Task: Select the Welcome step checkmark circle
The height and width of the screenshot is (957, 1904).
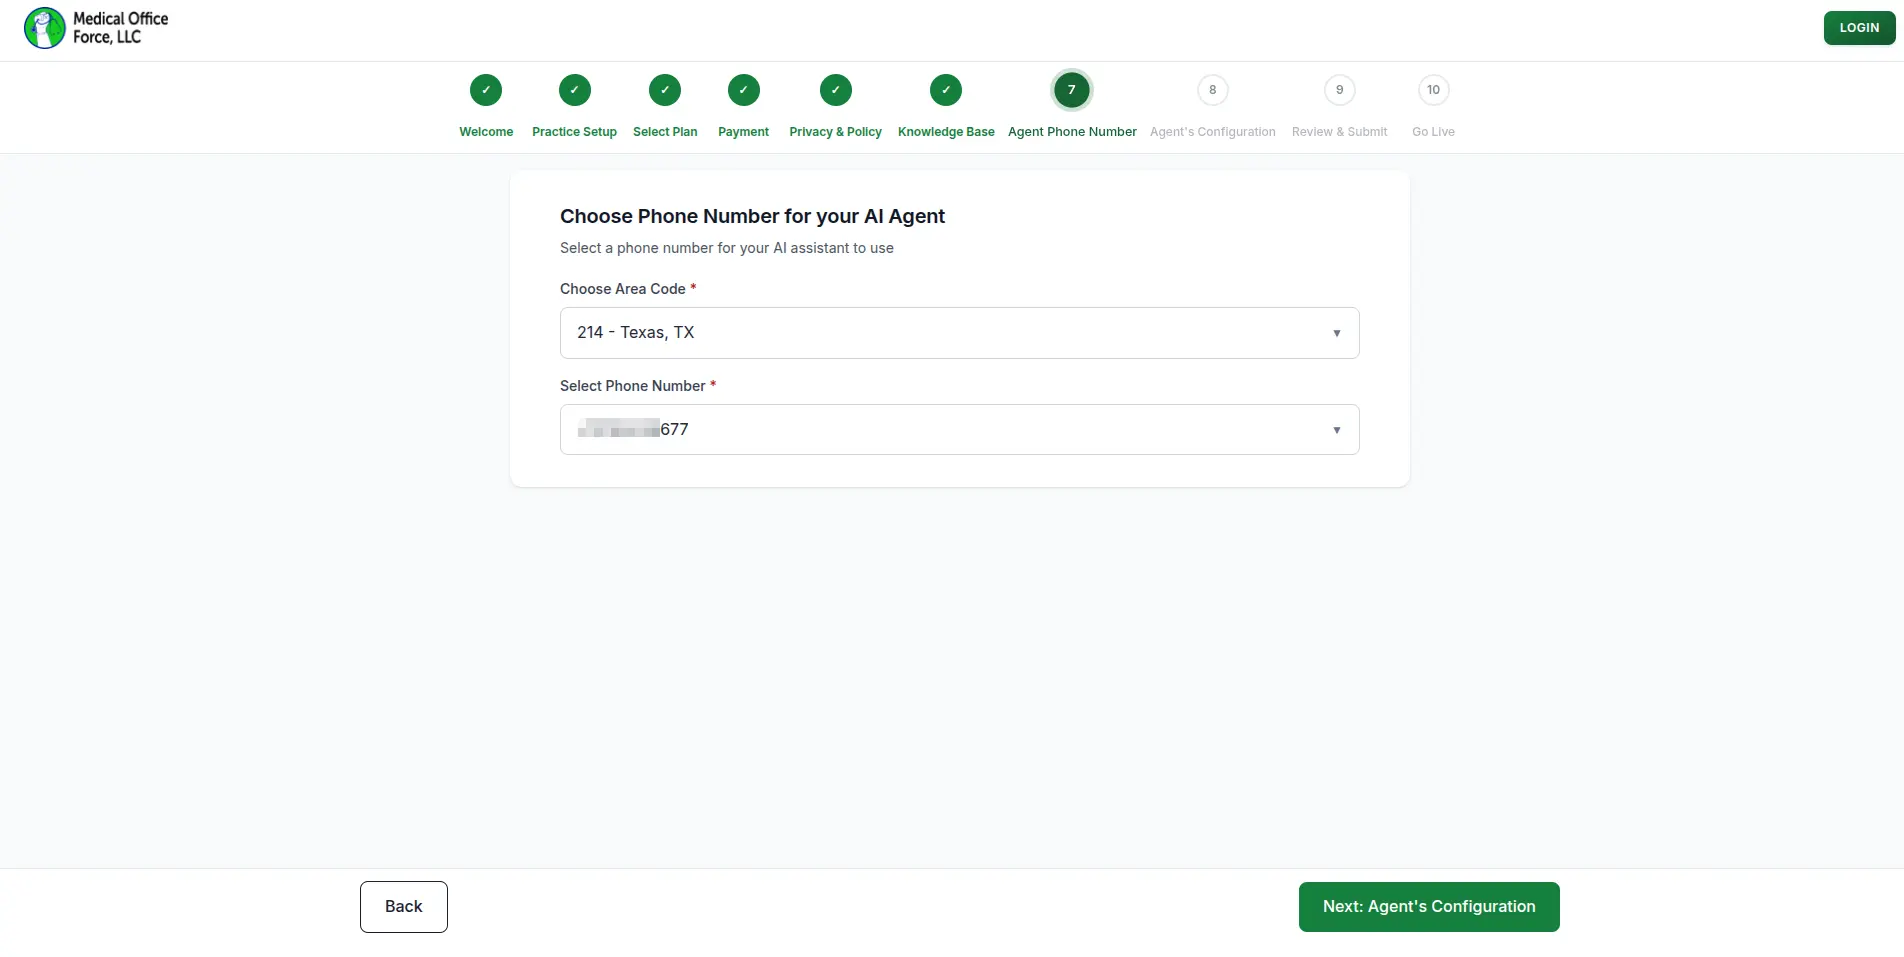Action: (x=486, y=90)
